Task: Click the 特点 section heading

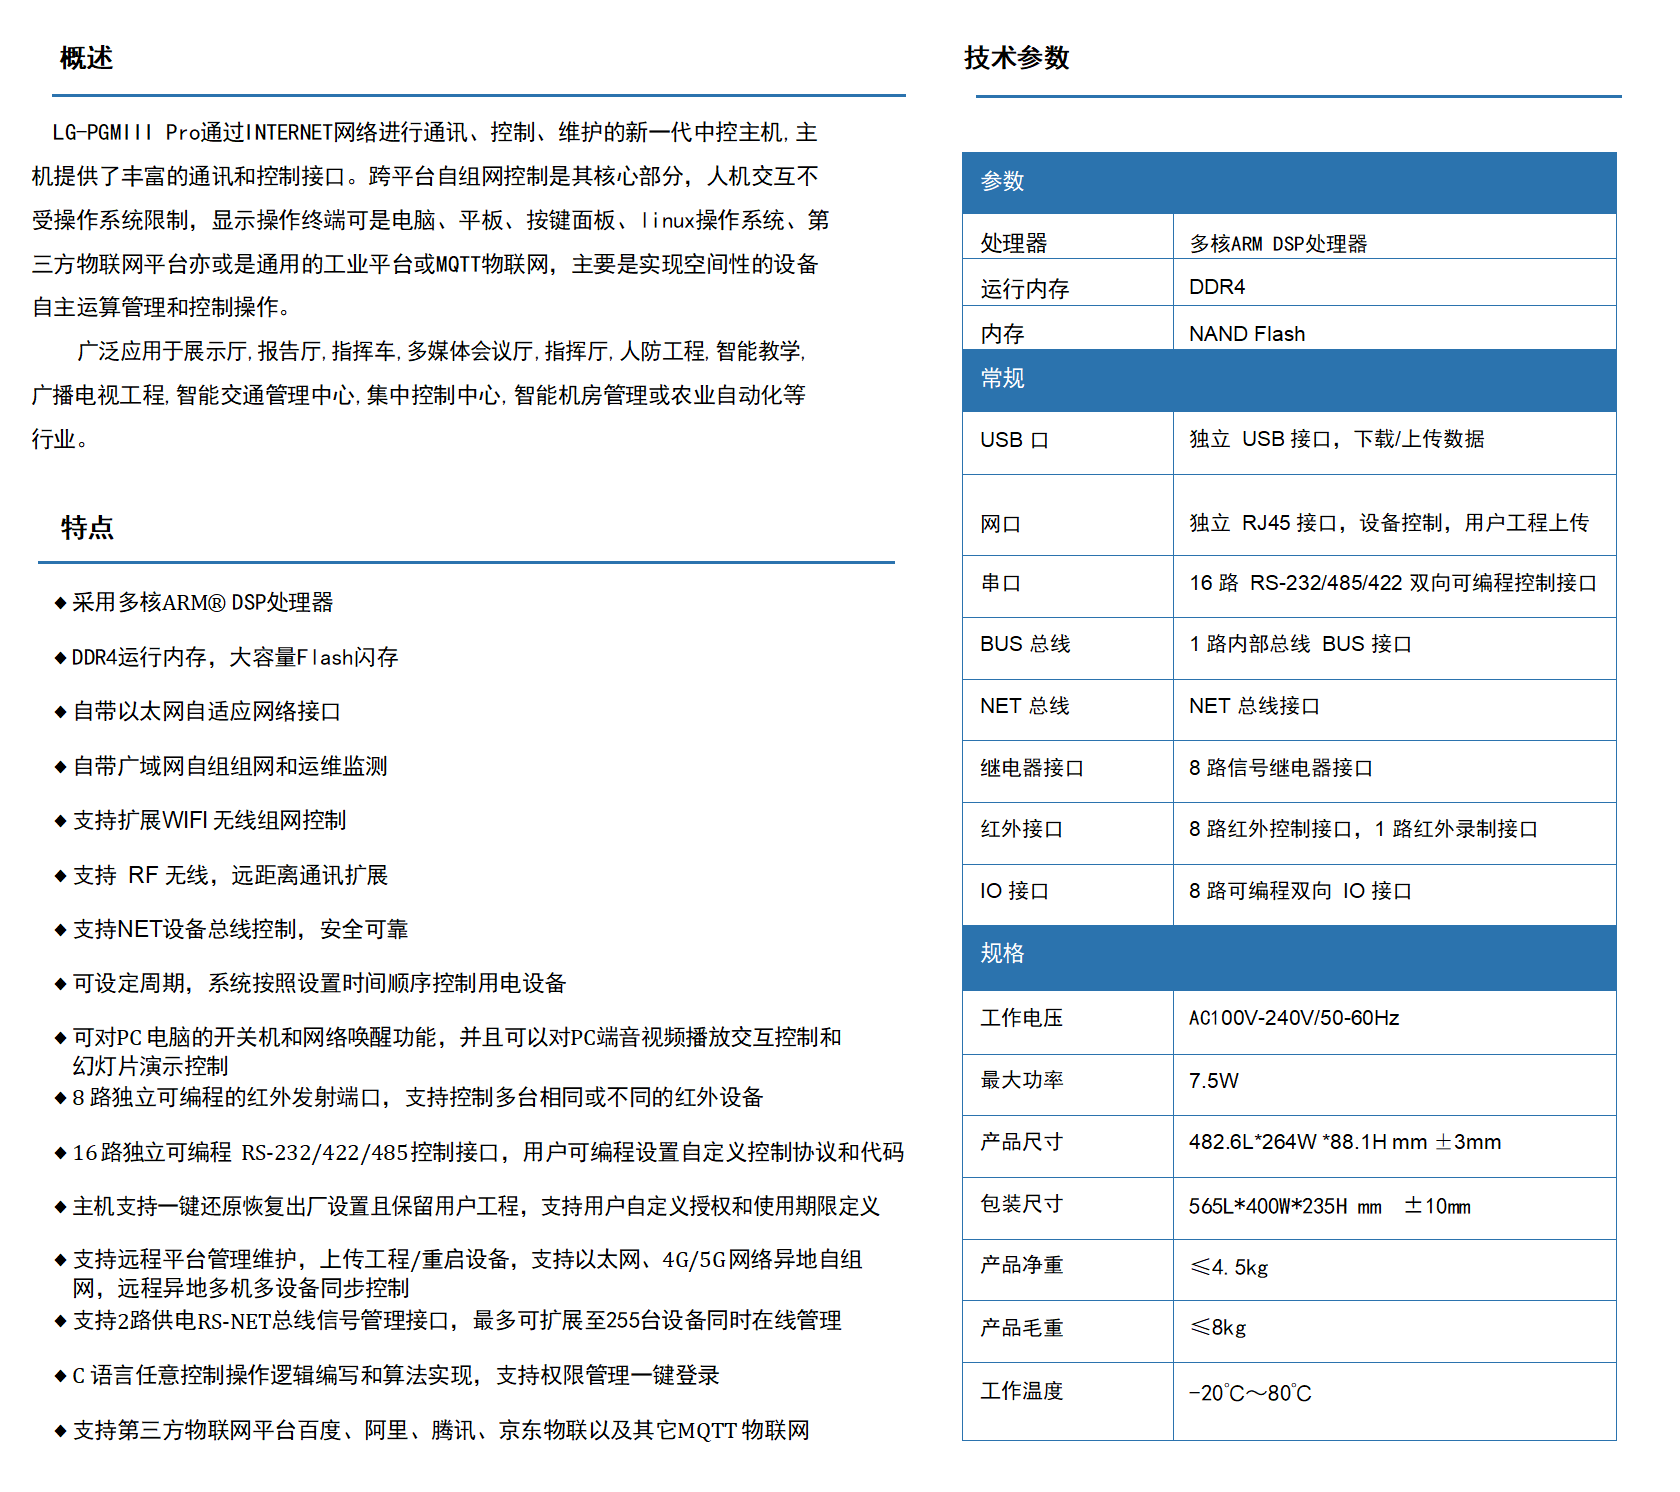Action: pos(87,527)
